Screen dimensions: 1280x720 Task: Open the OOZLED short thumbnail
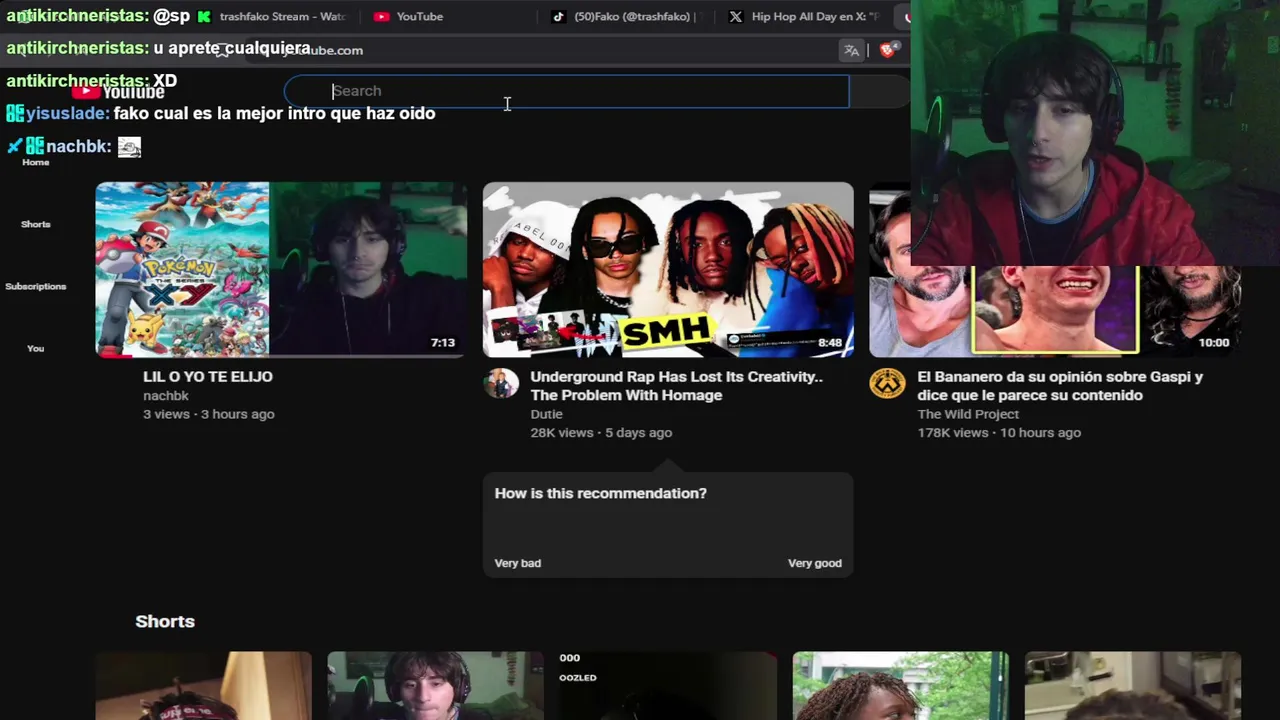click(668, 686)
